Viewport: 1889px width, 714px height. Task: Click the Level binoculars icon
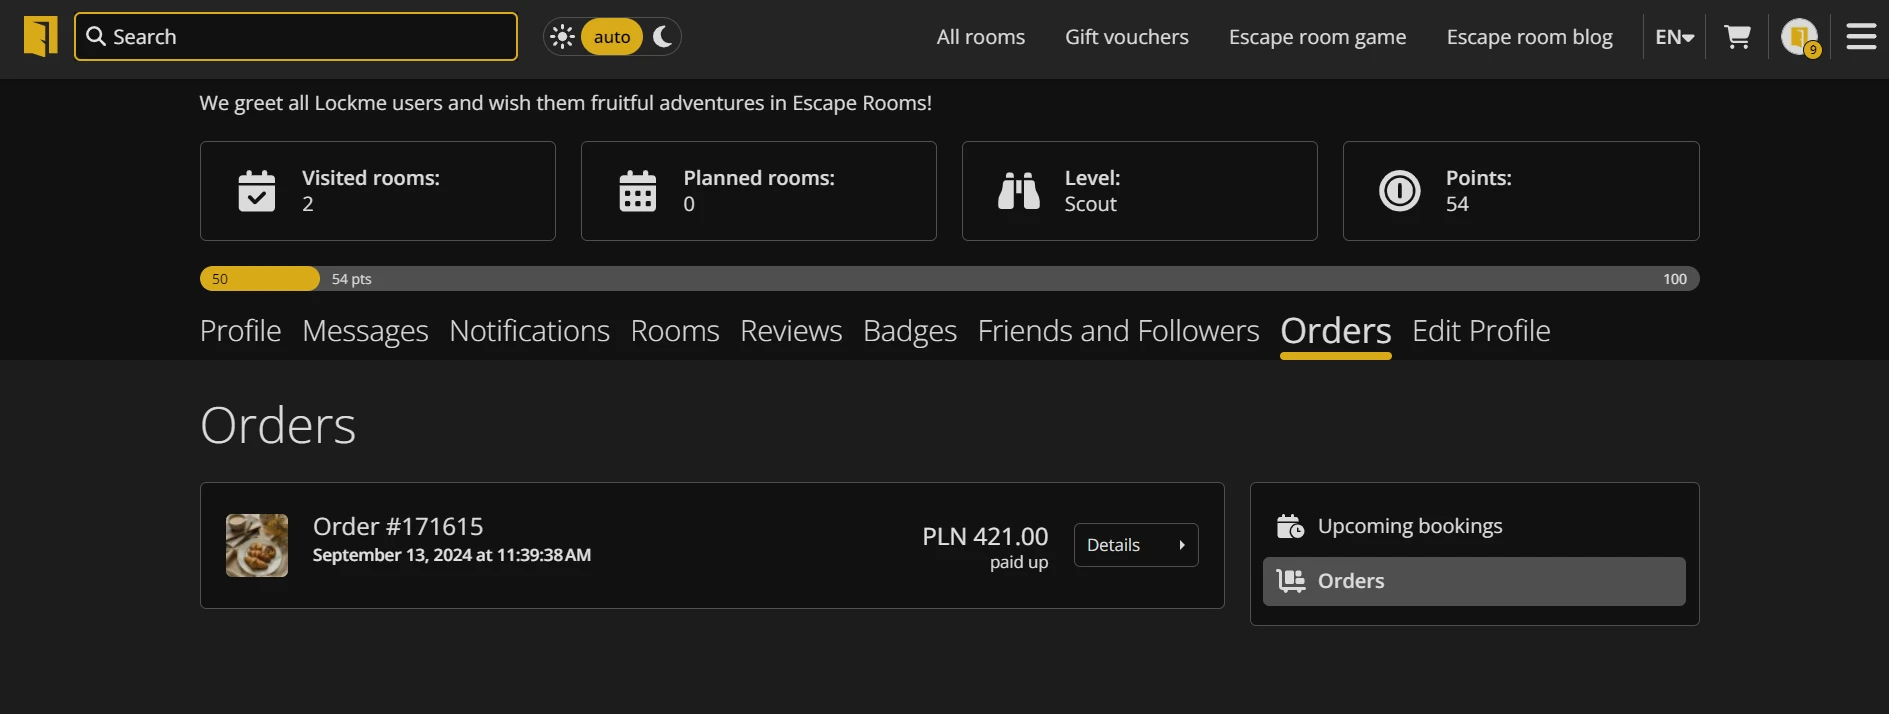(x=1019, y=191)
